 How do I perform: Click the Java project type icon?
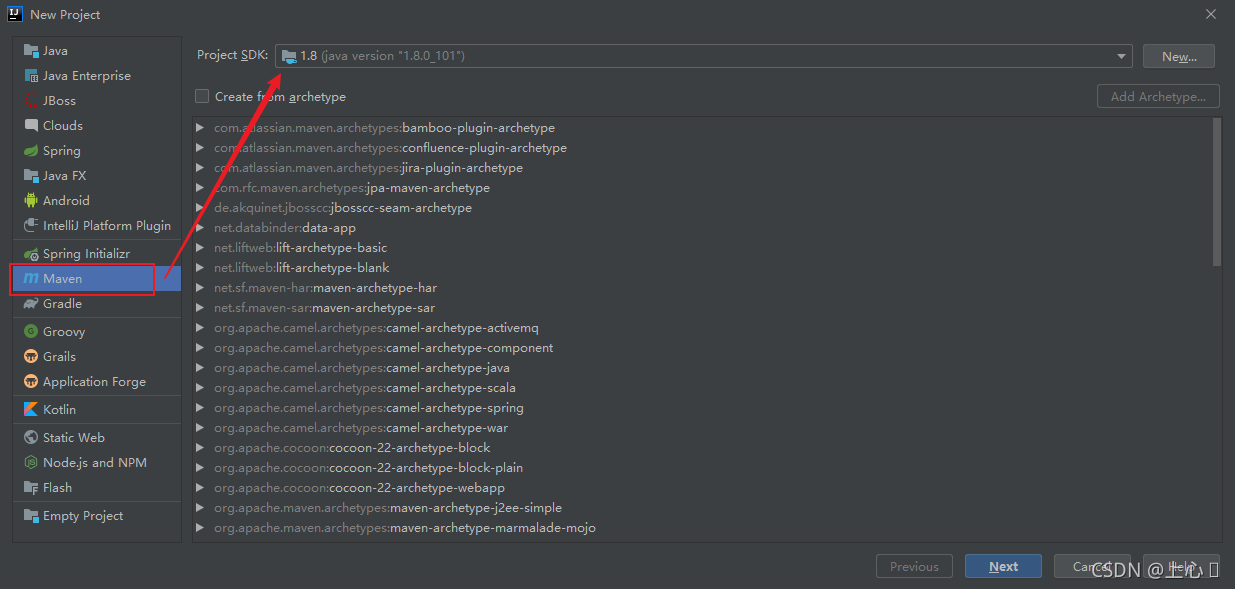(31, 50)
